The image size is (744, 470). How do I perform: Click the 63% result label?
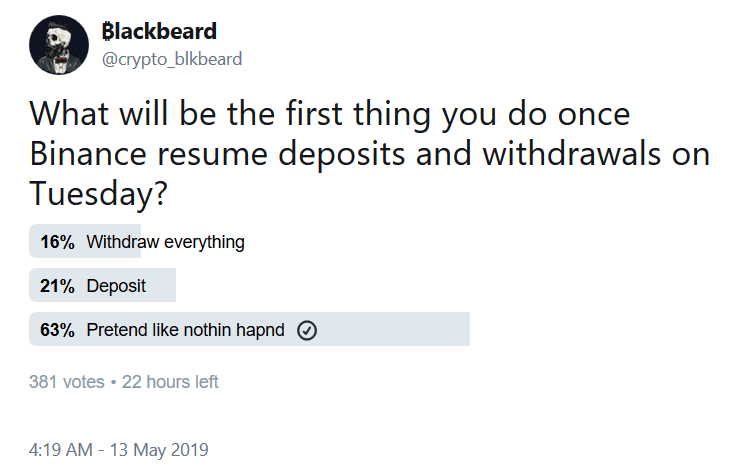[57, 330]
